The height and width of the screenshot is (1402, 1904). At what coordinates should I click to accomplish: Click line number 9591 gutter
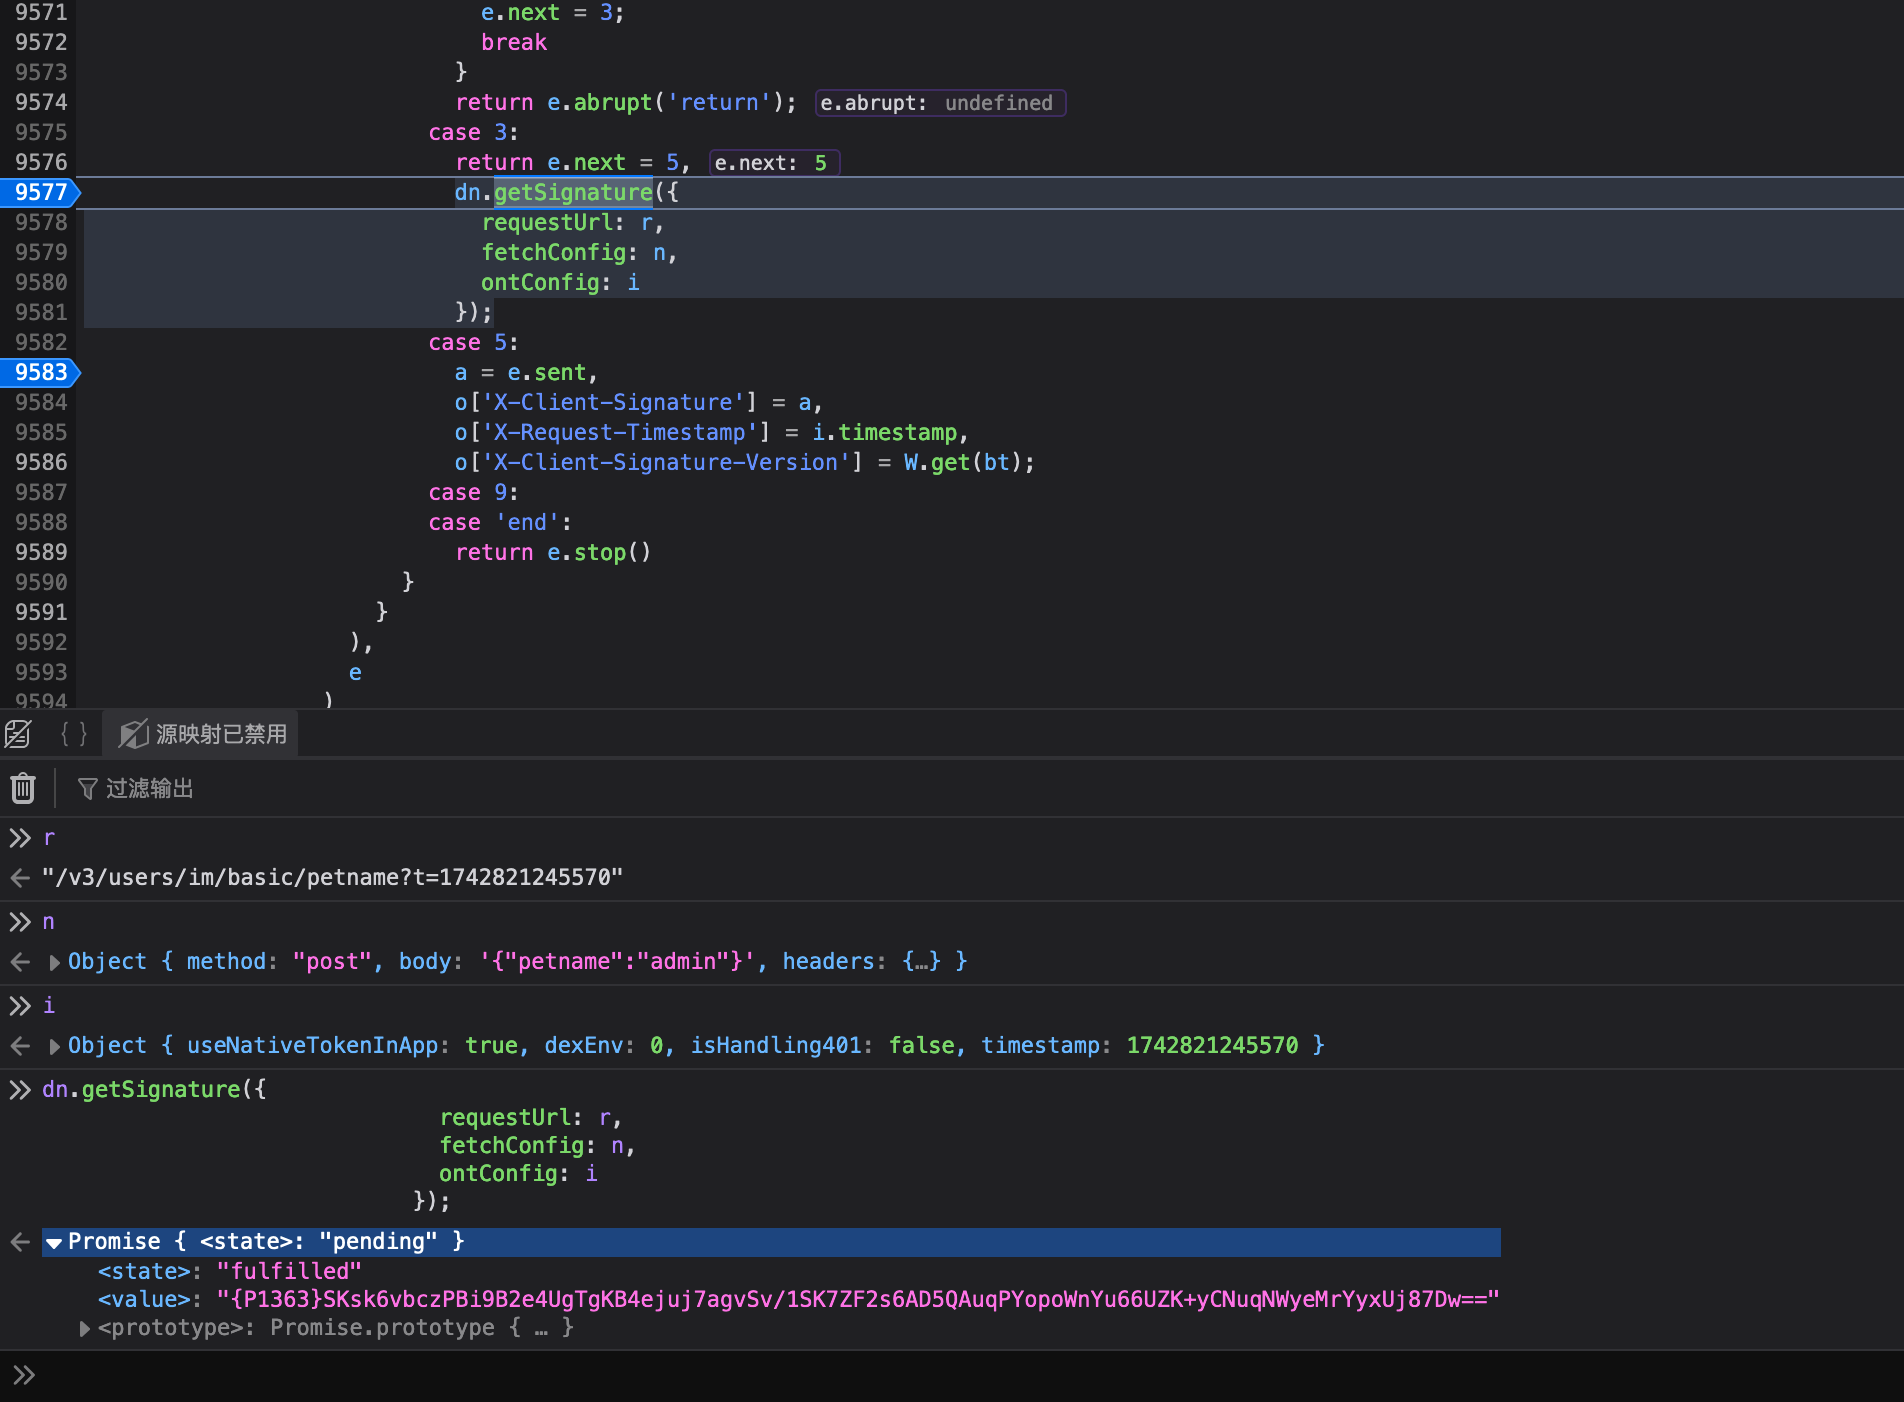(x=40, y=612)
